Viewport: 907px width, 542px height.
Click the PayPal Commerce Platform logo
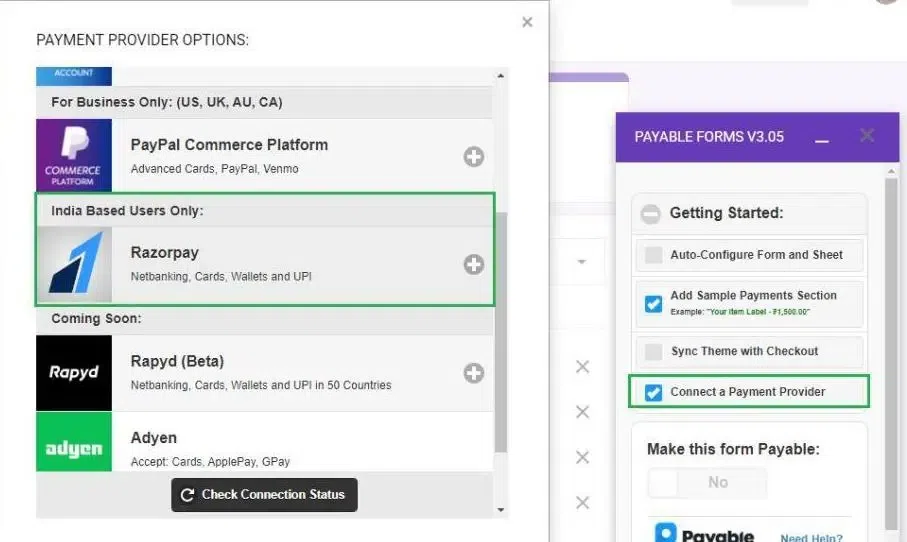(74, 156)
